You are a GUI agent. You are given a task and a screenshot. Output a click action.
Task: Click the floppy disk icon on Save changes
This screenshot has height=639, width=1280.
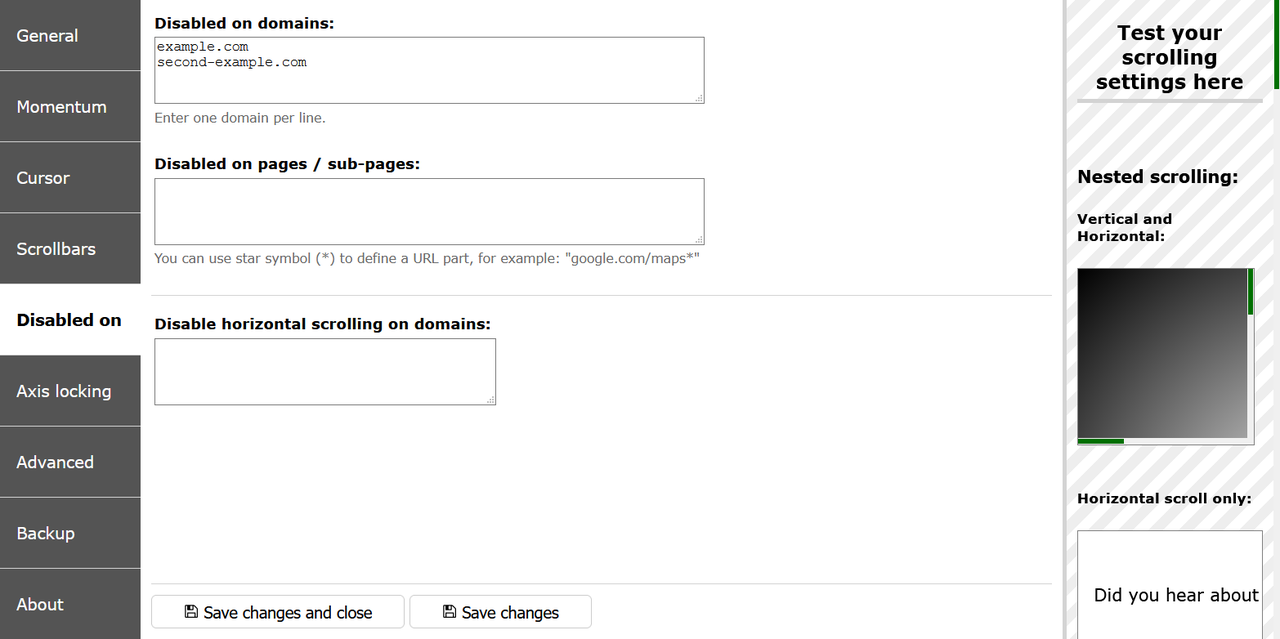pos(449,612)
